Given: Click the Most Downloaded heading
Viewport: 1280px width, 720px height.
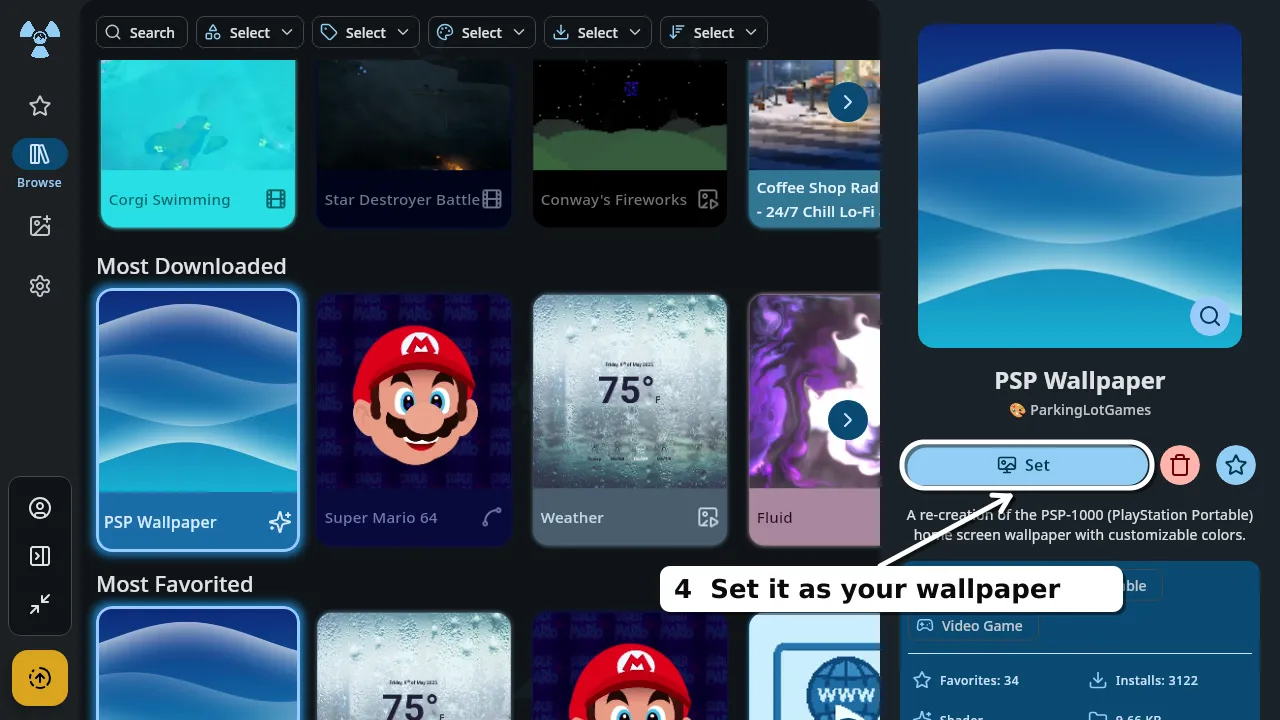Looking at the screenshot, I should (191, 266).
